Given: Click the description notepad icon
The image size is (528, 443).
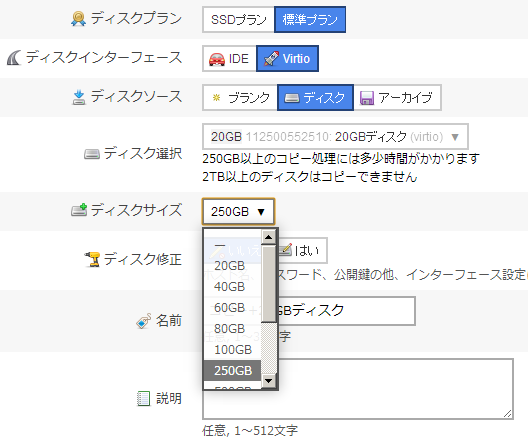Looking at the screenshot, I should tap(143, 399).
